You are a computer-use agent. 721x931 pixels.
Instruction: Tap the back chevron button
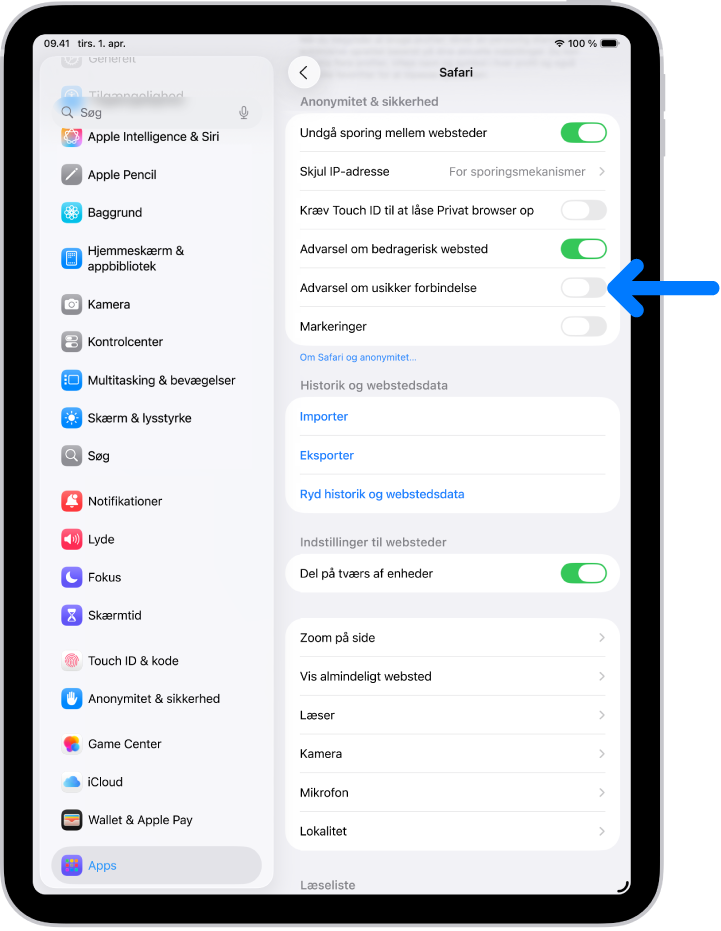tap(303, 72)
